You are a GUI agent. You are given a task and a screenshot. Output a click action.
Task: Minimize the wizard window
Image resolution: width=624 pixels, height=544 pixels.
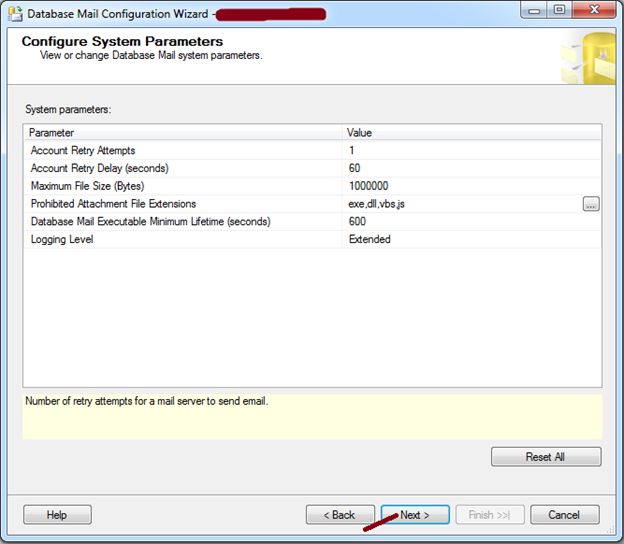[x=534, y=10]
